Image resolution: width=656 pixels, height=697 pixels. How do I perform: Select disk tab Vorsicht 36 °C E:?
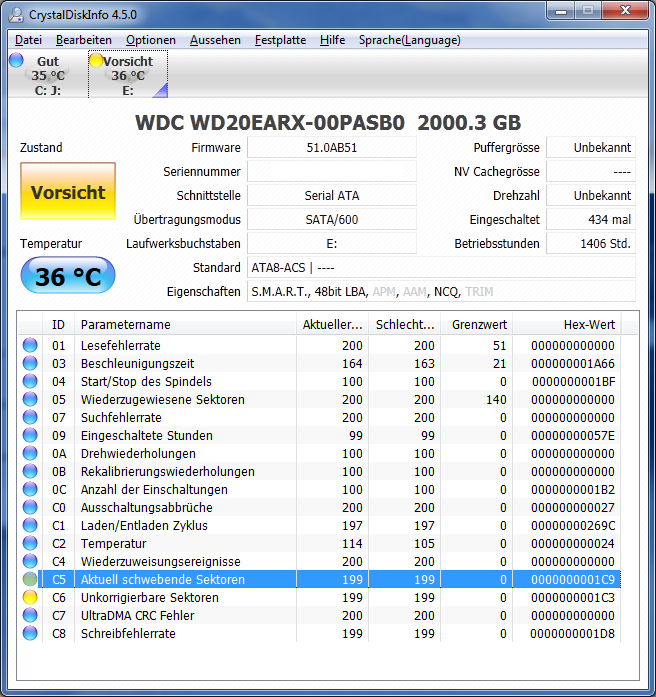[128, 75]
